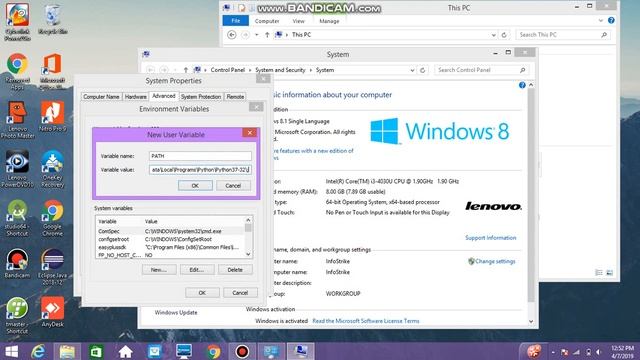
Task: Select ComSpec system variable row
Action: click(170, 231)
